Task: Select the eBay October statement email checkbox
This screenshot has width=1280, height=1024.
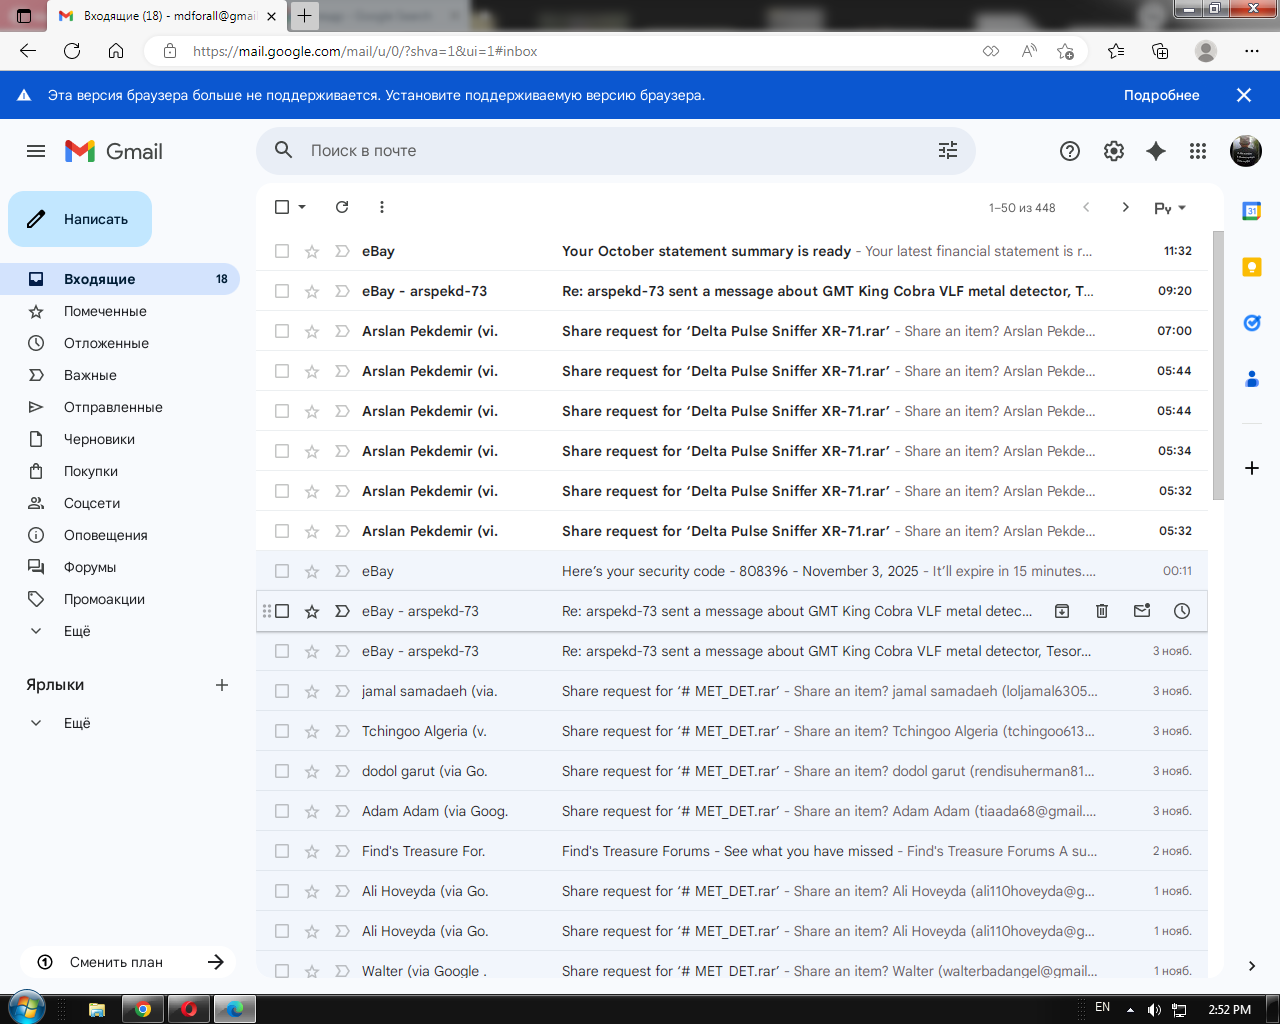Action: tap(282, 251)
